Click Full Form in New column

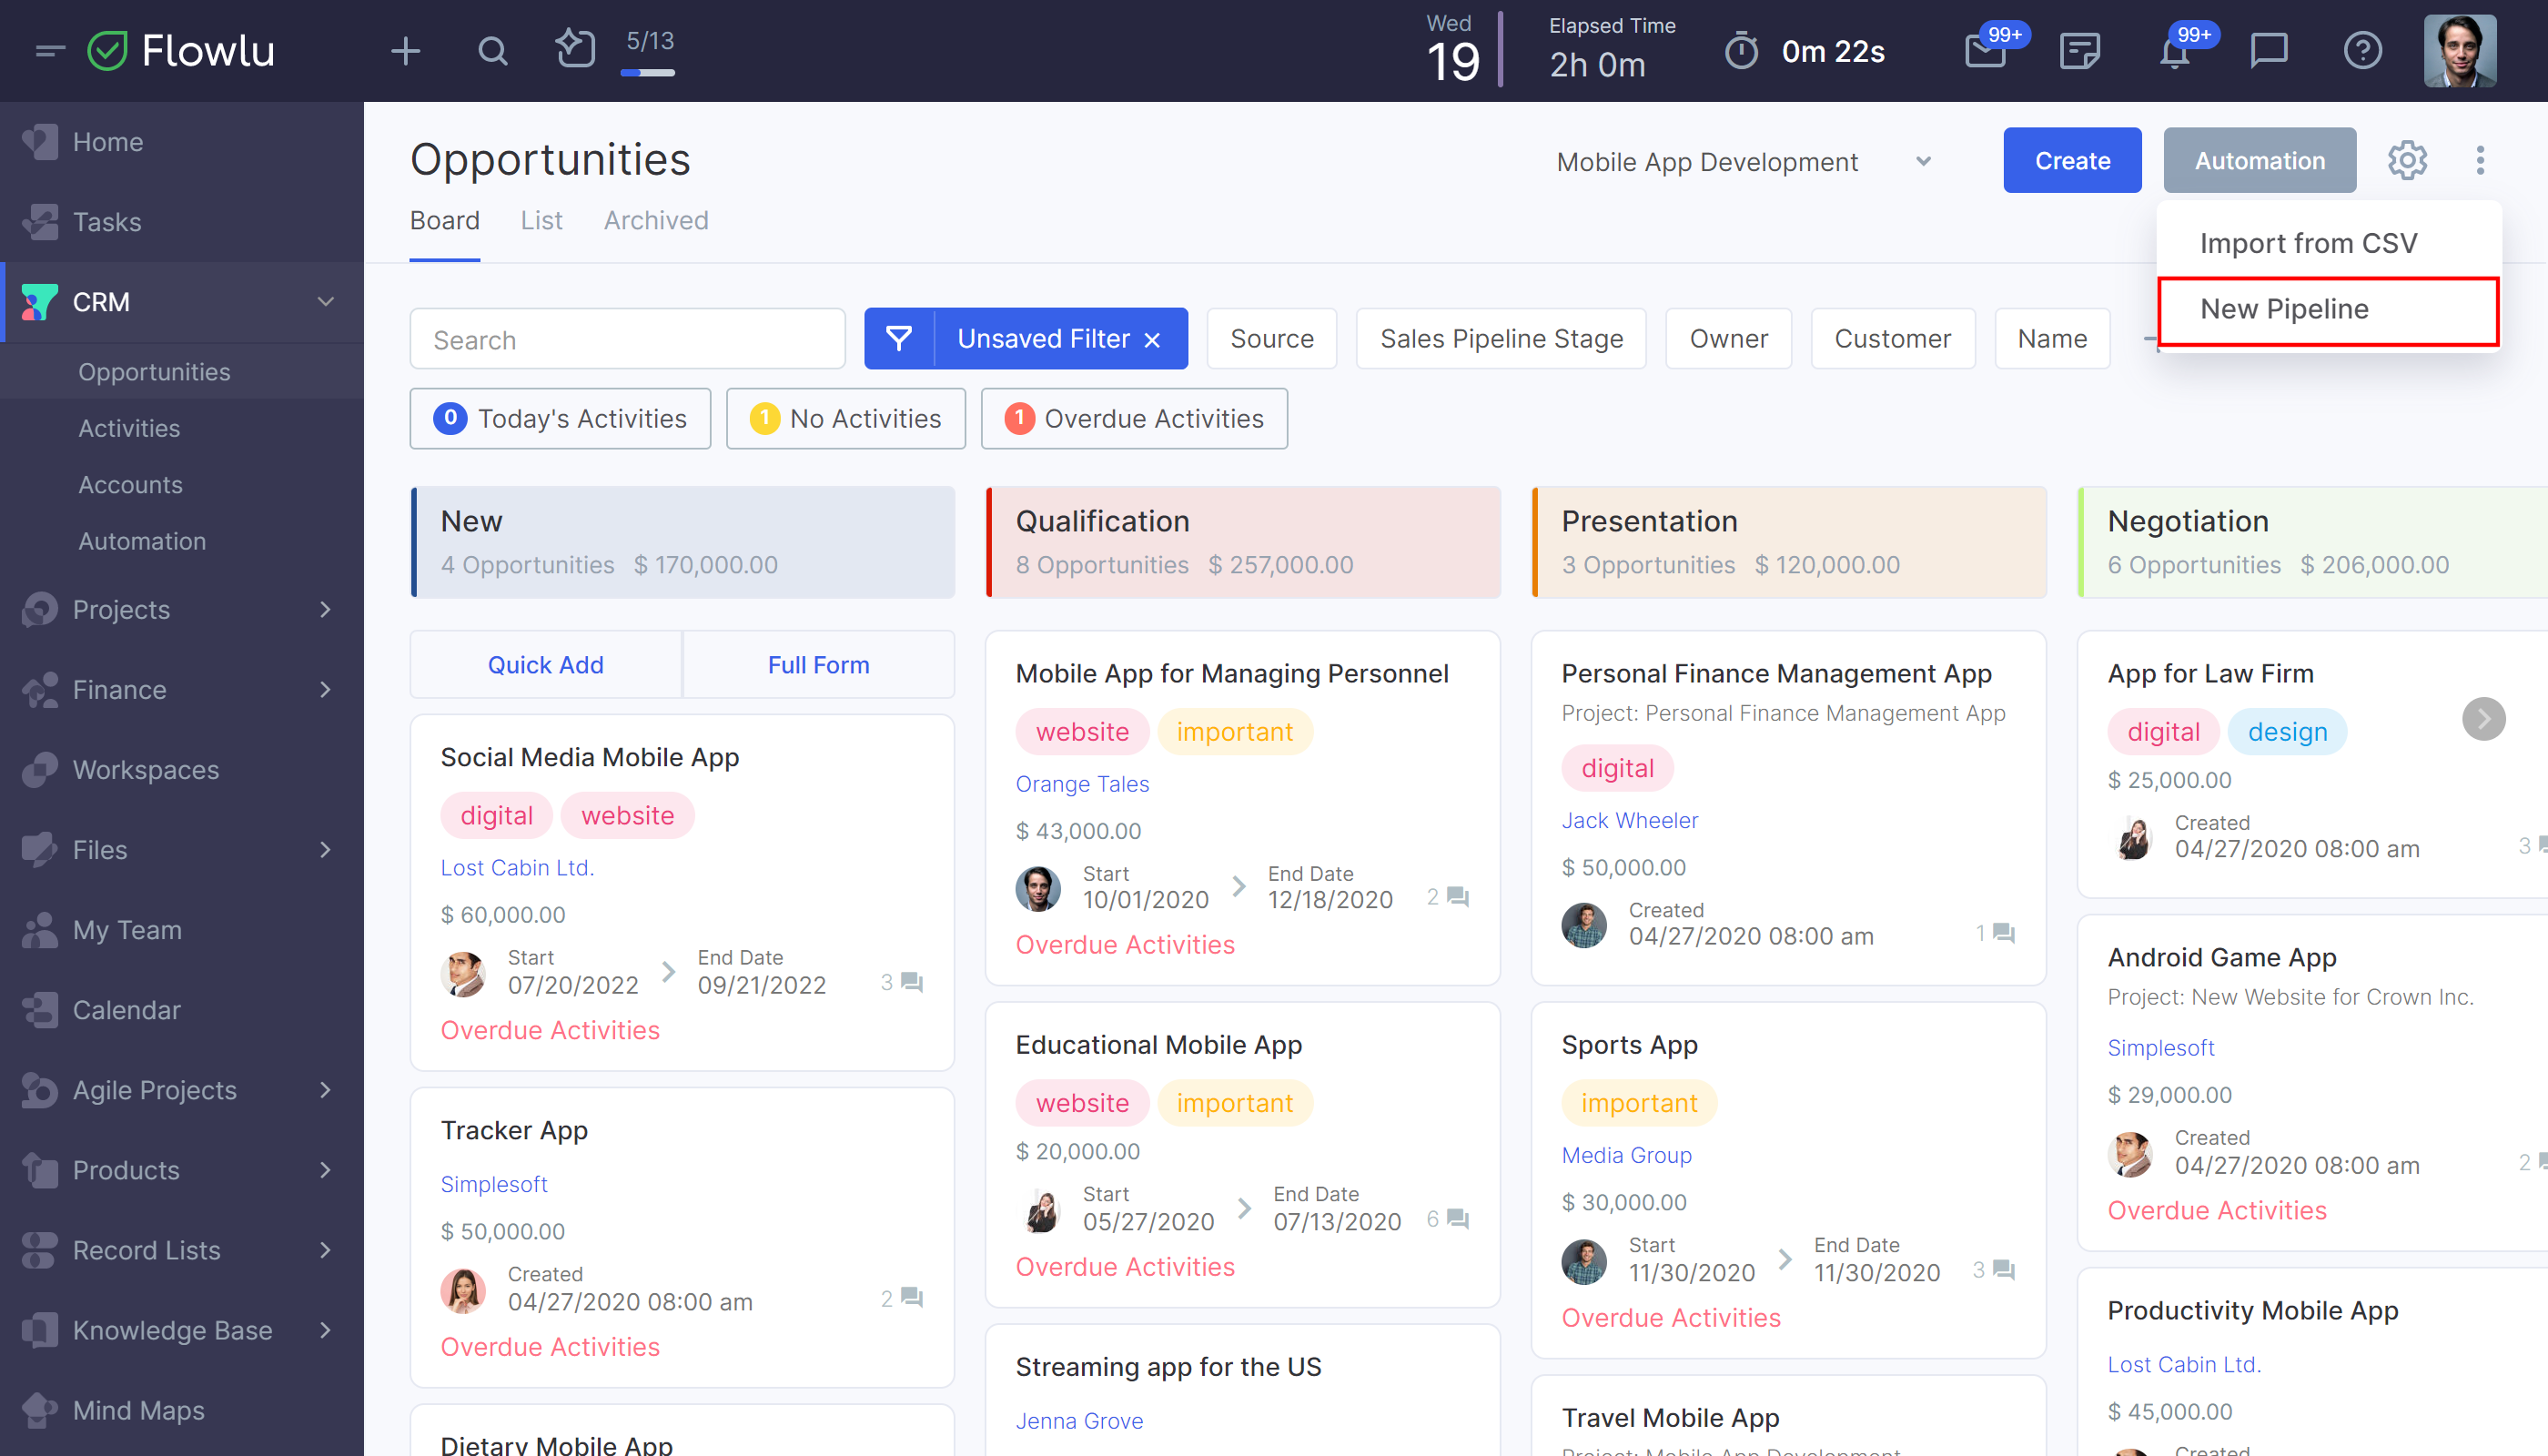(818, 664)
